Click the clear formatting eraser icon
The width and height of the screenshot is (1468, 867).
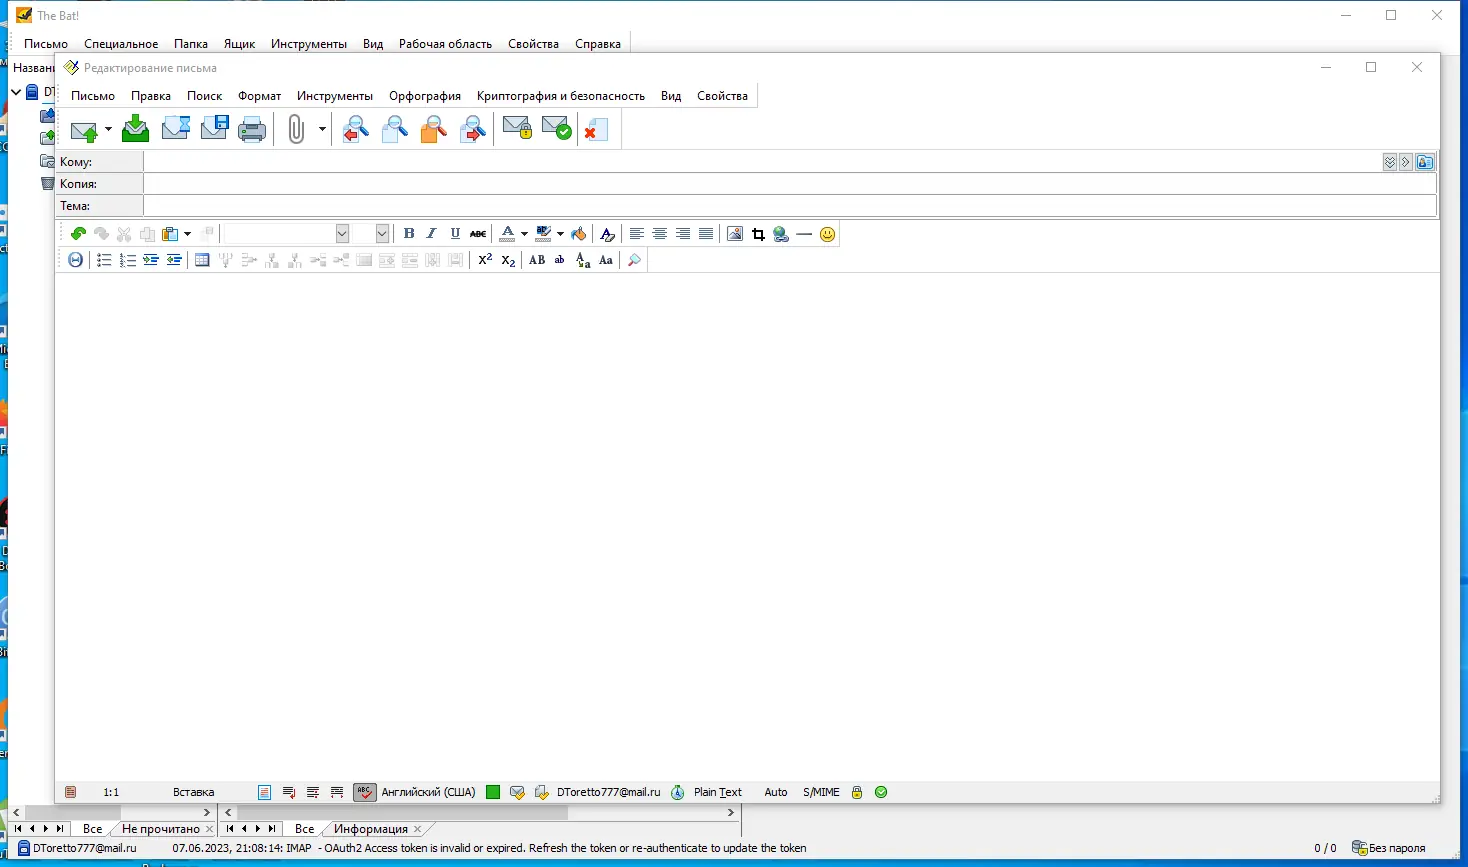607,234
